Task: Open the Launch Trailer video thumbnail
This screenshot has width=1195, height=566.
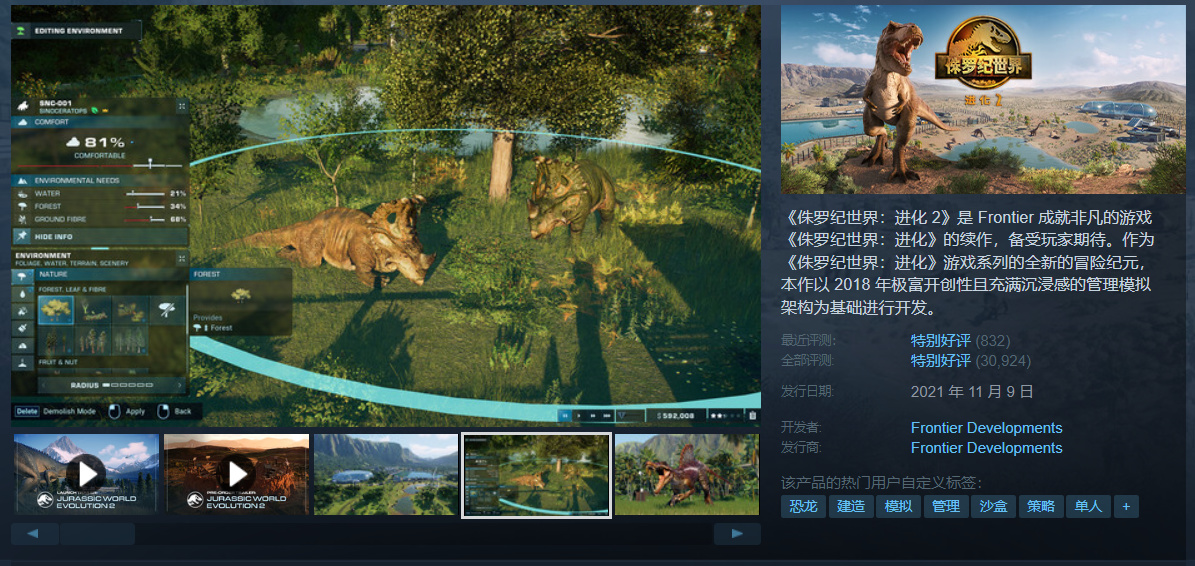Action: (86, 474)
